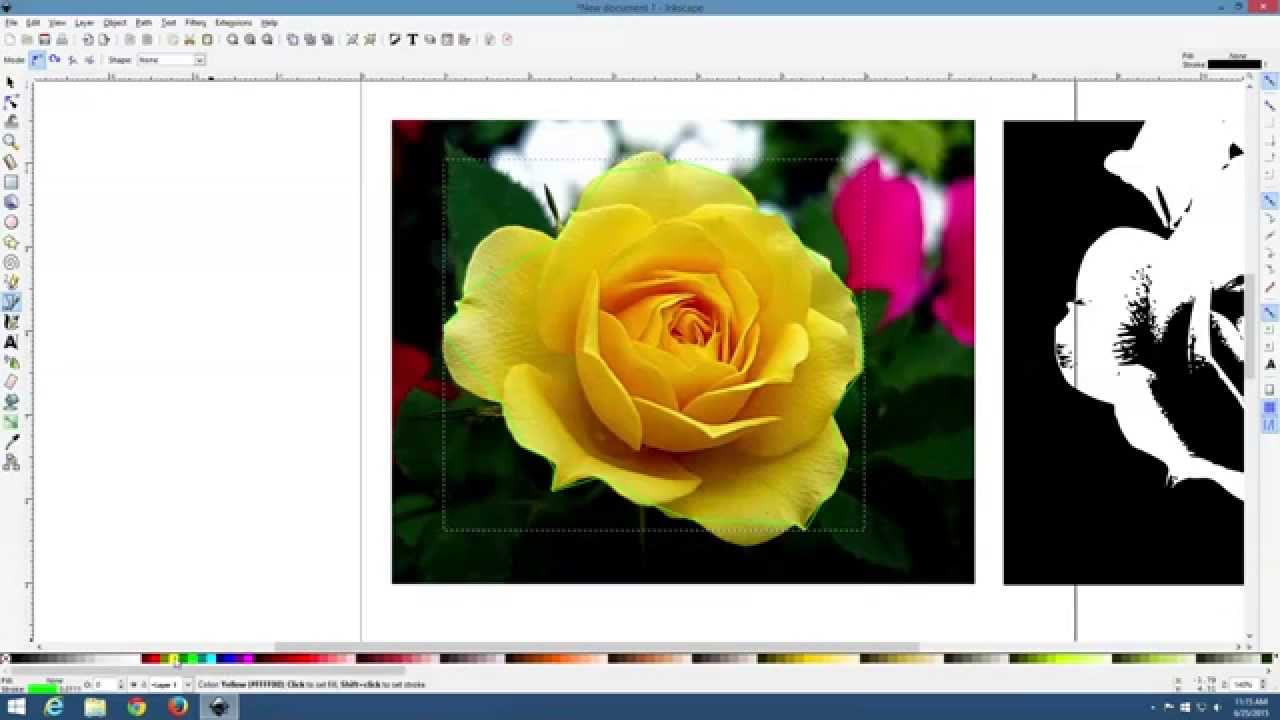Select the Star and polygon tool

[x=11, y=242]
